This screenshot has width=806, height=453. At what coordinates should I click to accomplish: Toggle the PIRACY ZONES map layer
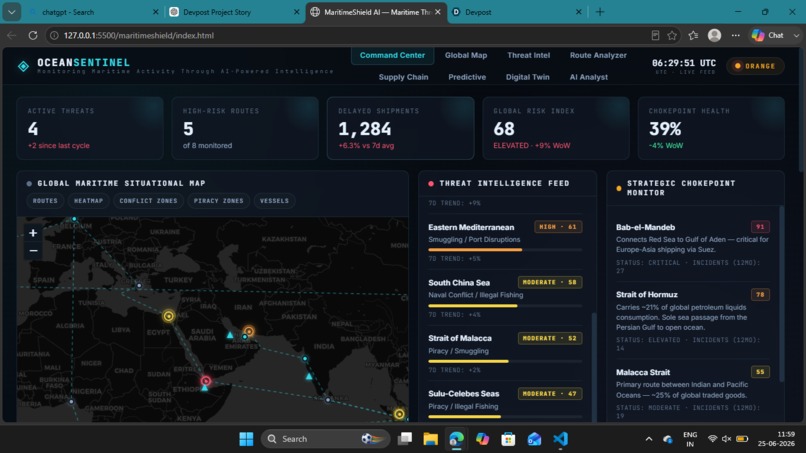(218, 201)
